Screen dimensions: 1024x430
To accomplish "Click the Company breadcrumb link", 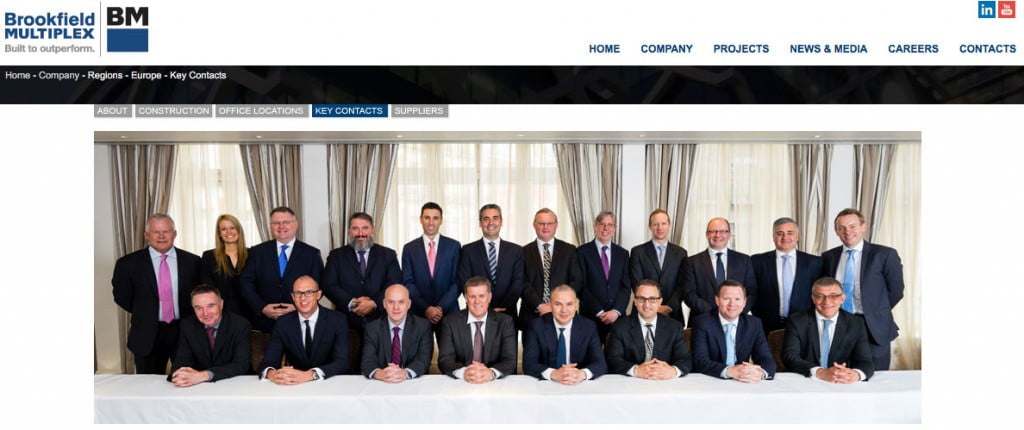I will click(x=59, y=75).
